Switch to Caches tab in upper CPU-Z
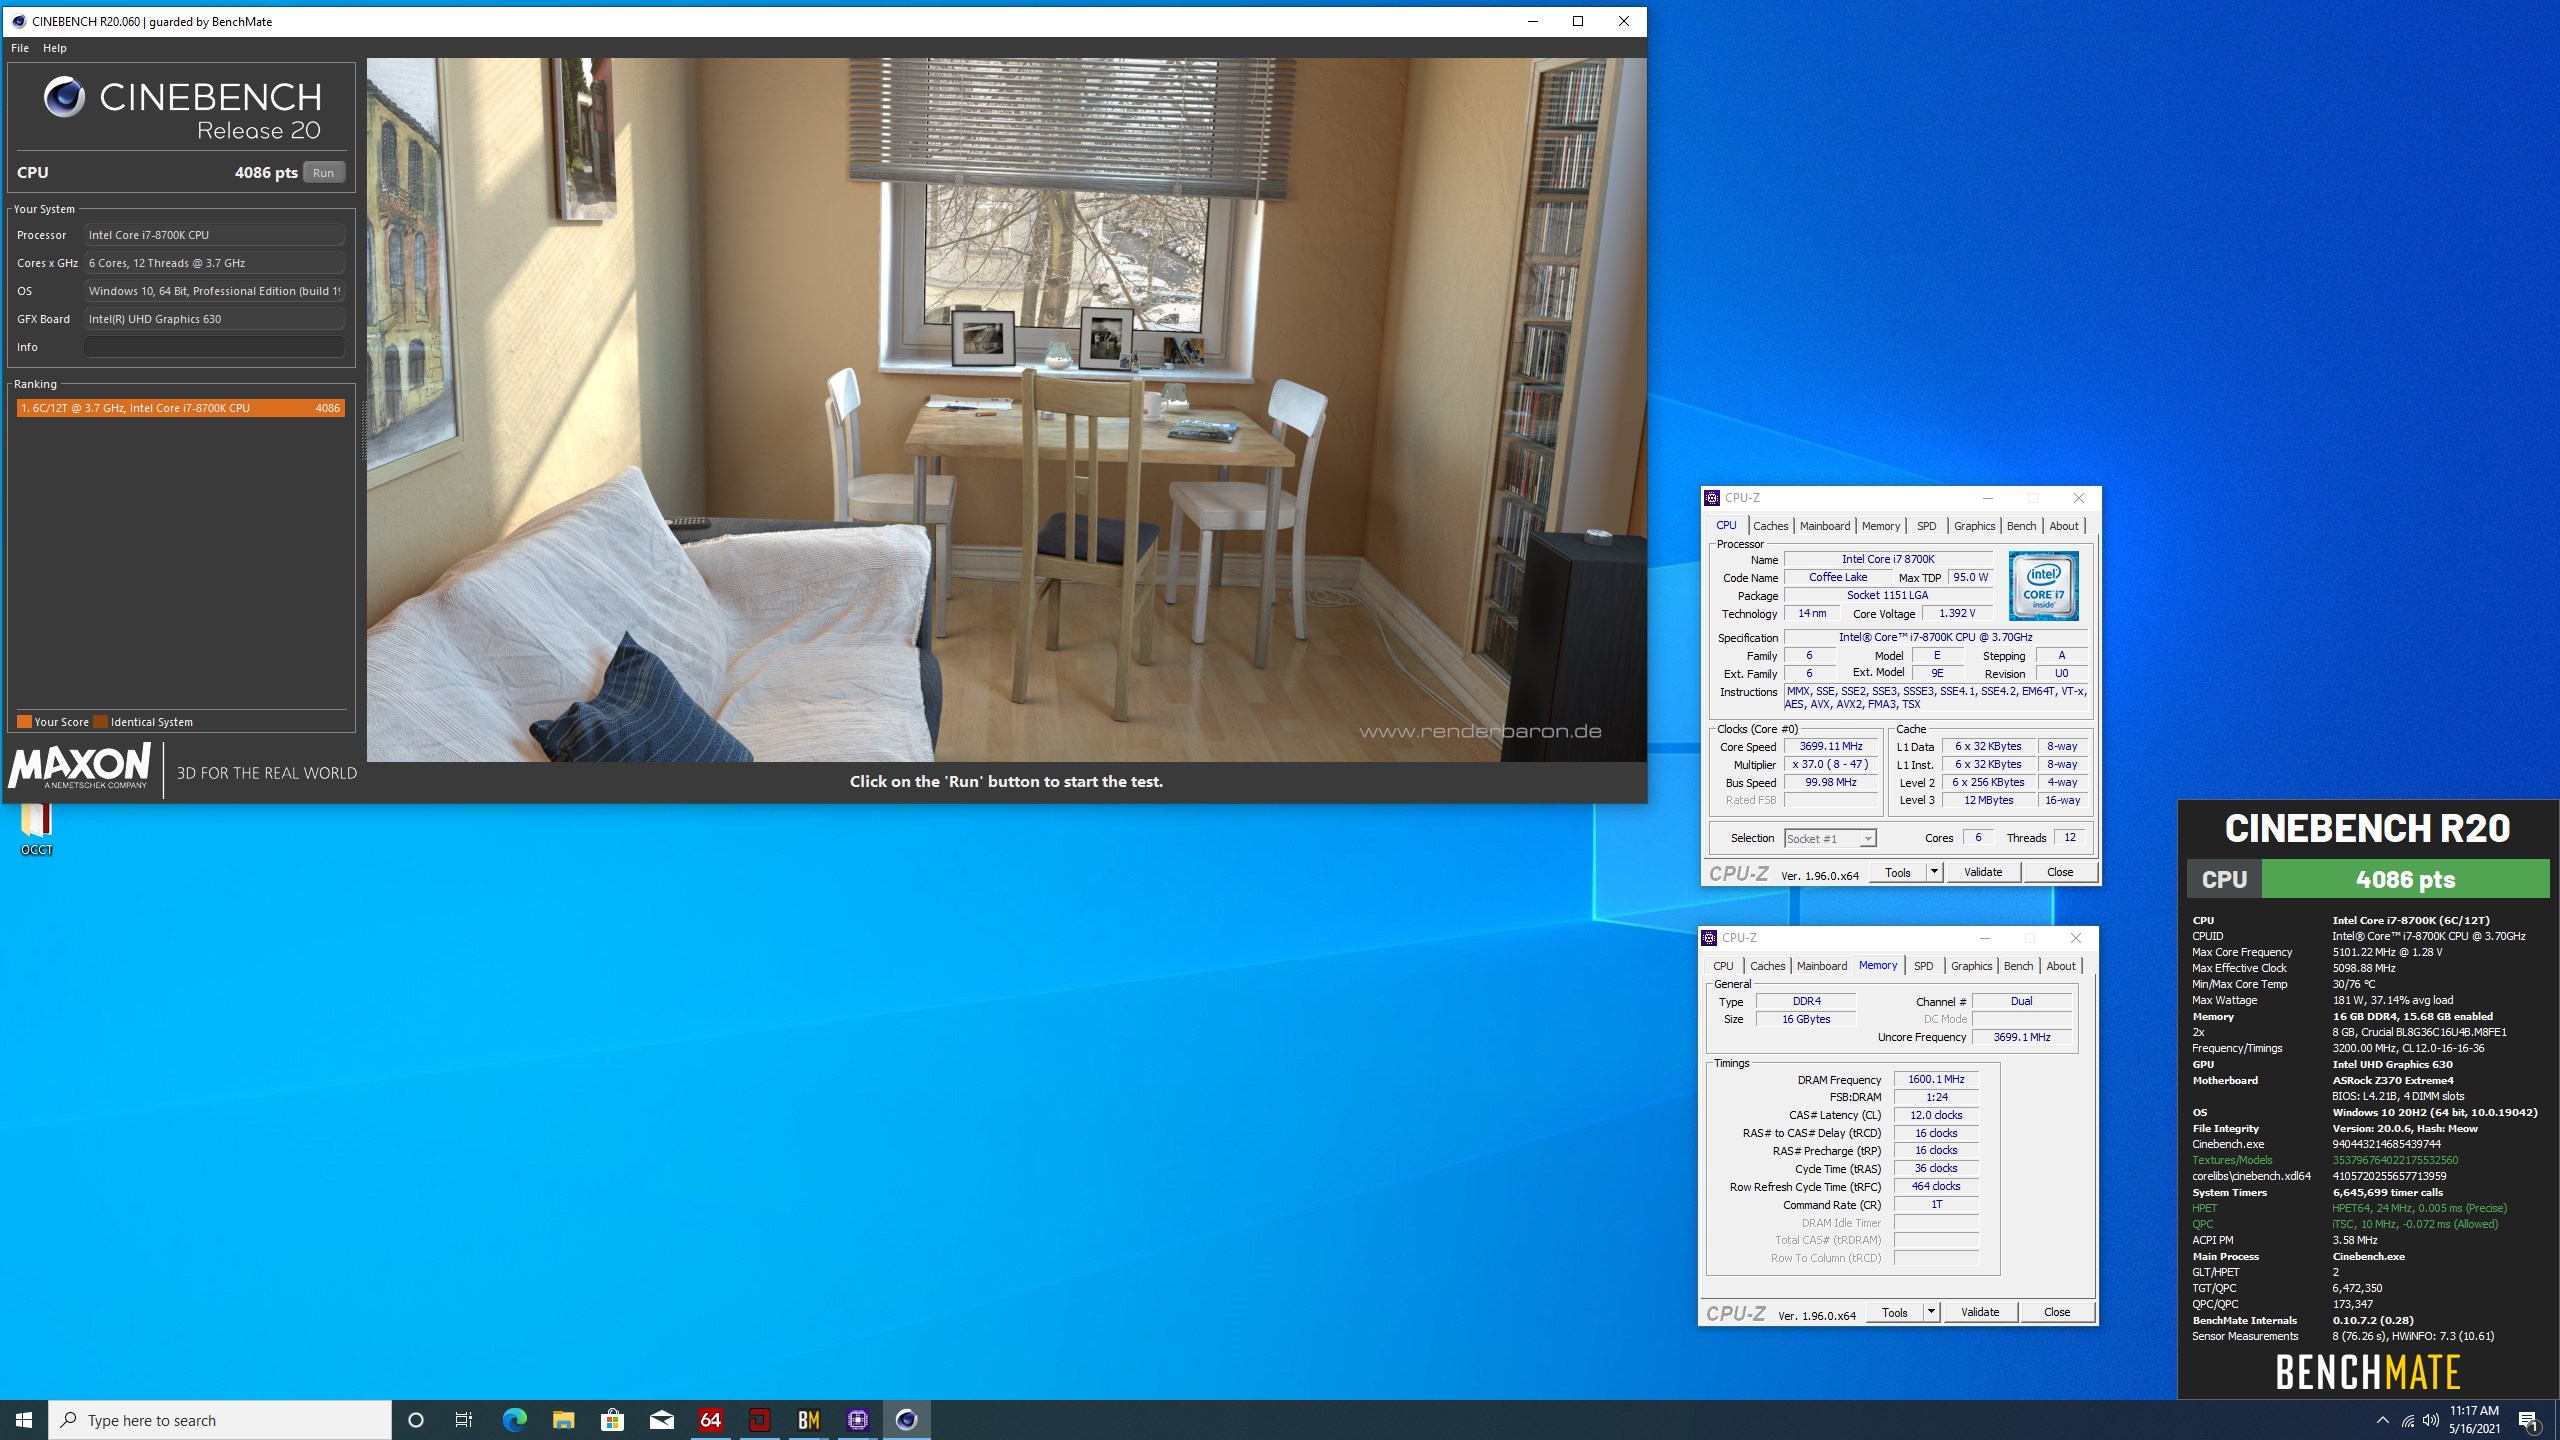The height and width of the screenshot is (1440, 2560). [x=1770, y=526]
